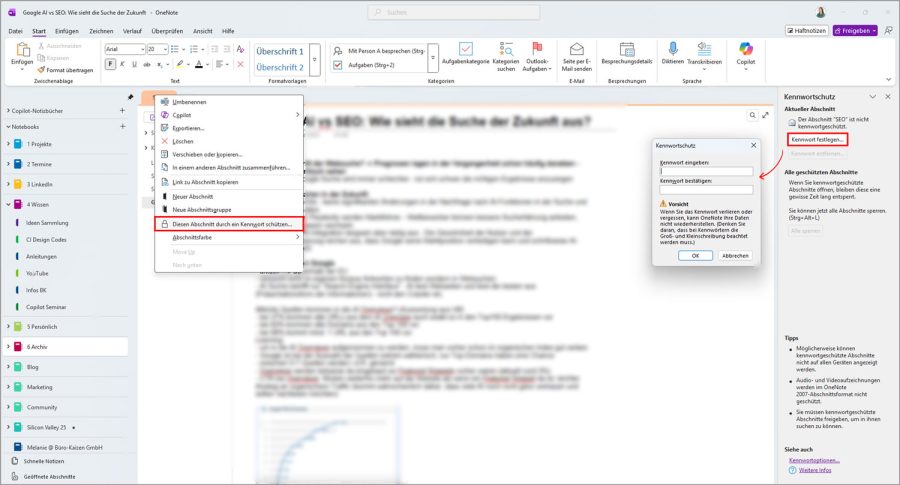
Task: Click the Transkribieren icon
Action: tap(704, 49)
